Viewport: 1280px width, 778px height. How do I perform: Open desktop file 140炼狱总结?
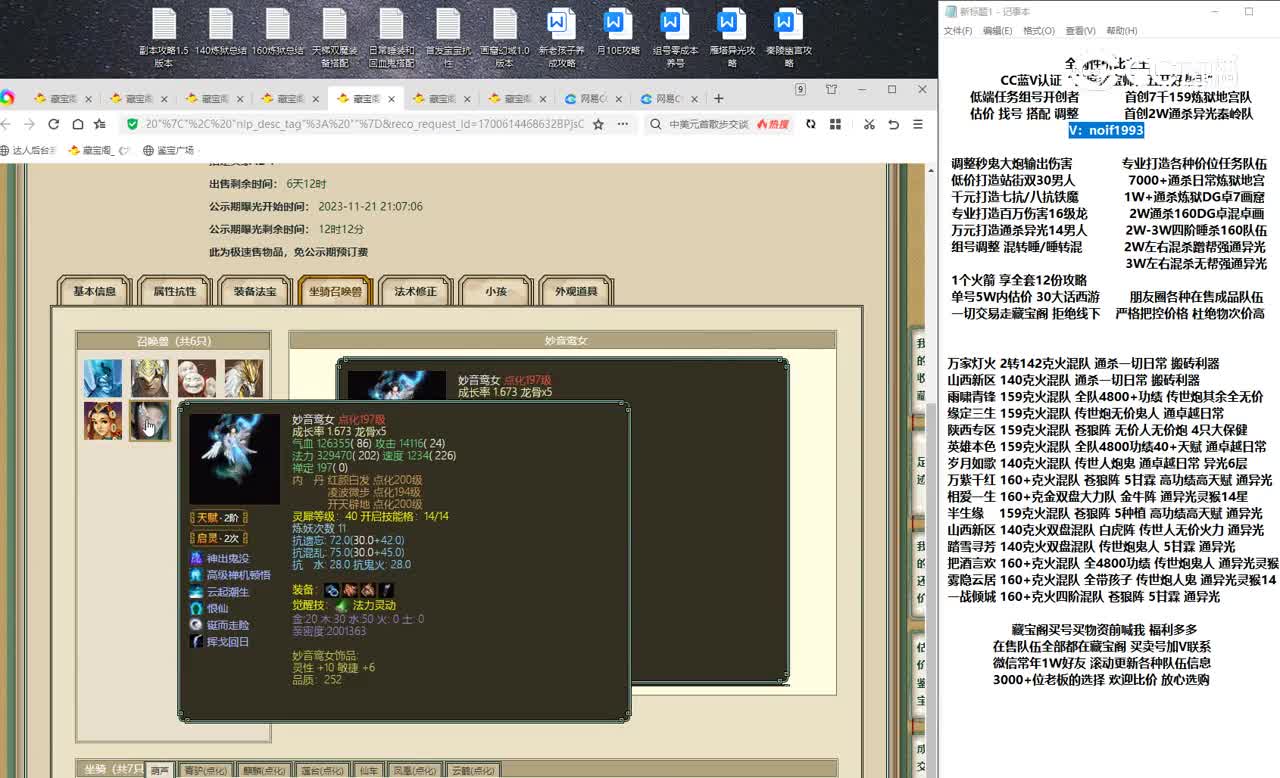(x=220, y=34)
